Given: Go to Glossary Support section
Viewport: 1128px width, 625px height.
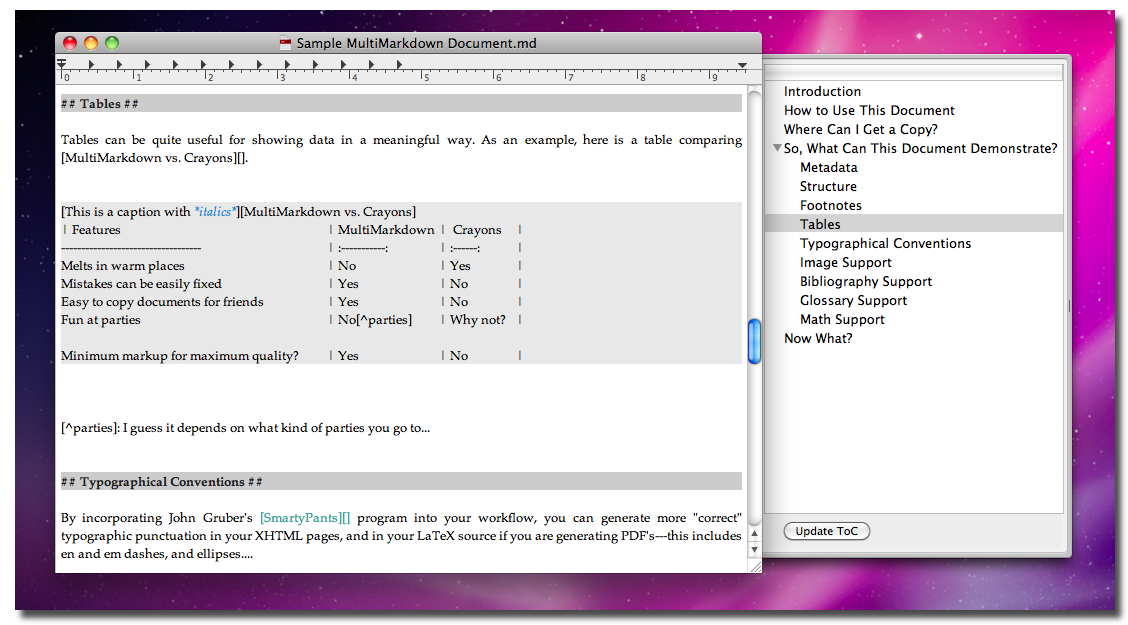Looking at the screenshot, I should tap(853, 301).
